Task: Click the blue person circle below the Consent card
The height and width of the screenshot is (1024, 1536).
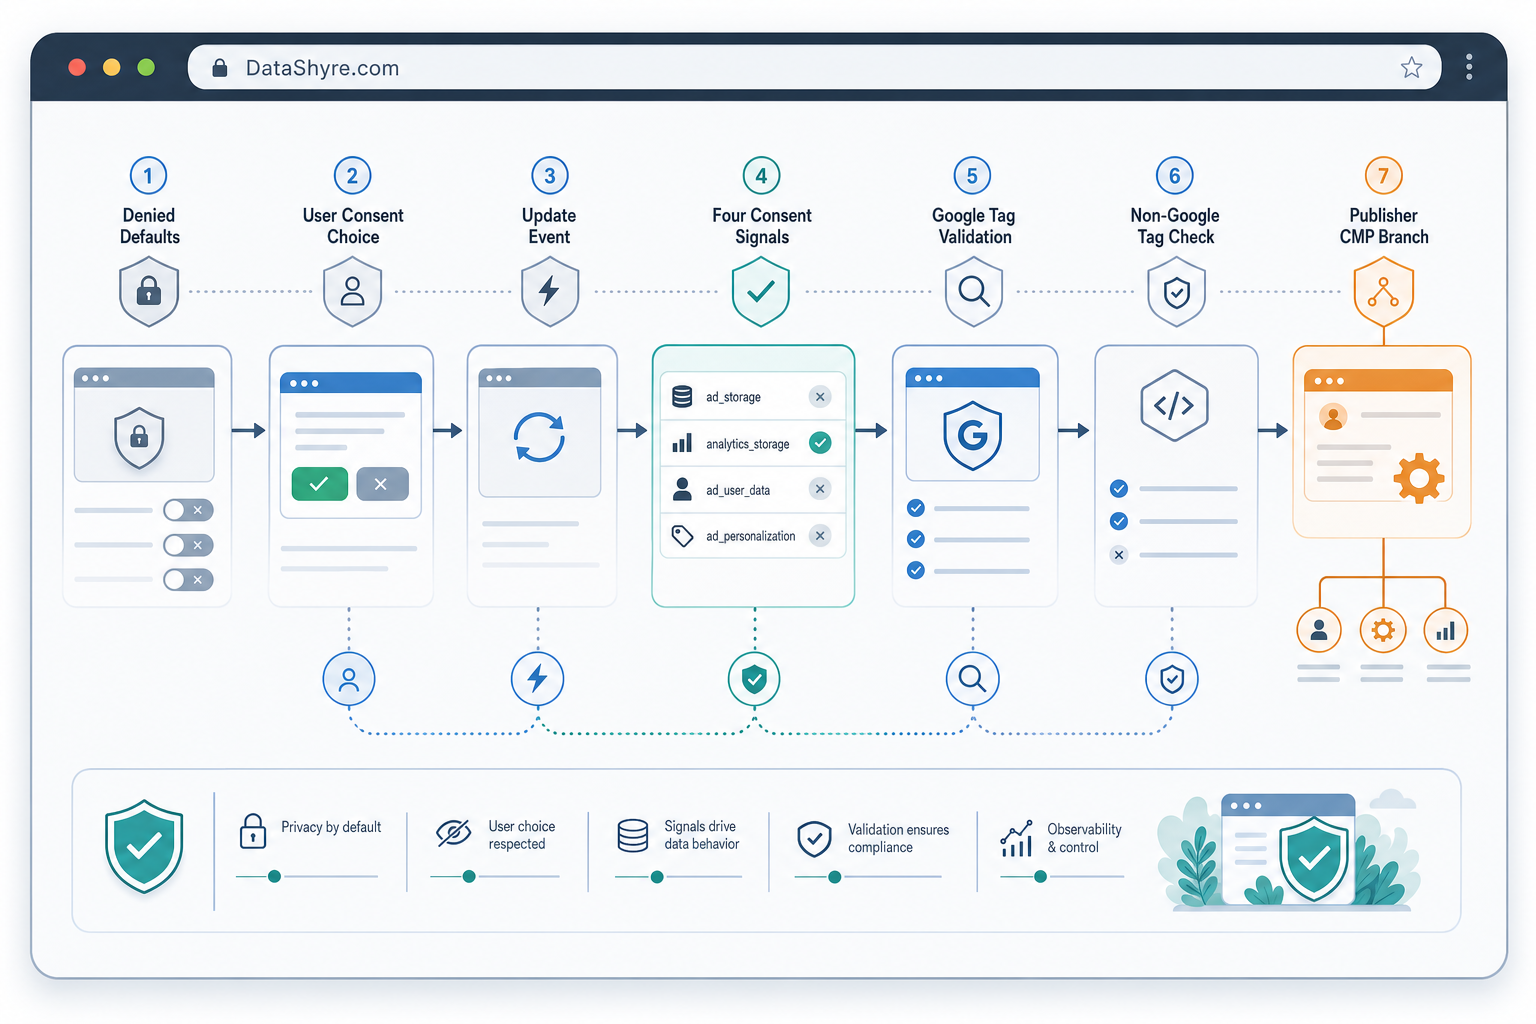Action: pyautogui.click(x=349, y=679)
